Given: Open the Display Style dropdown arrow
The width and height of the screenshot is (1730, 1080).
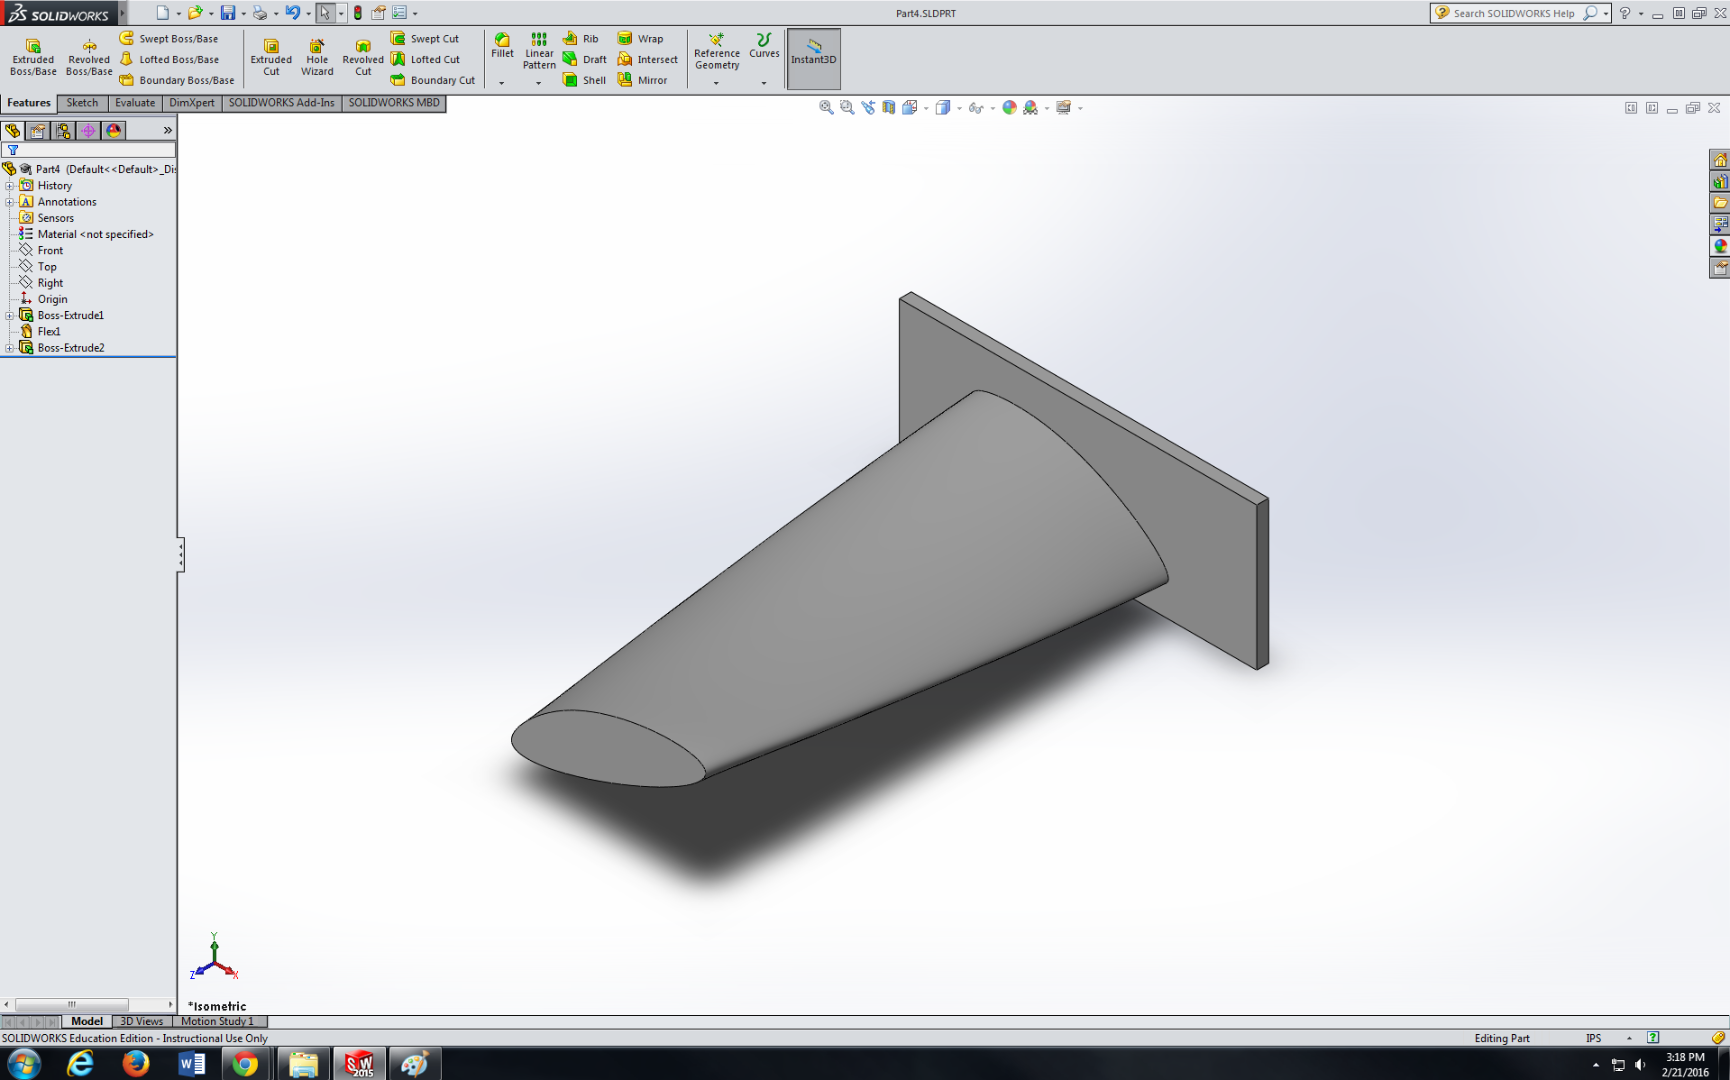Looking at the screenshot, I should (x=959, y=107).
